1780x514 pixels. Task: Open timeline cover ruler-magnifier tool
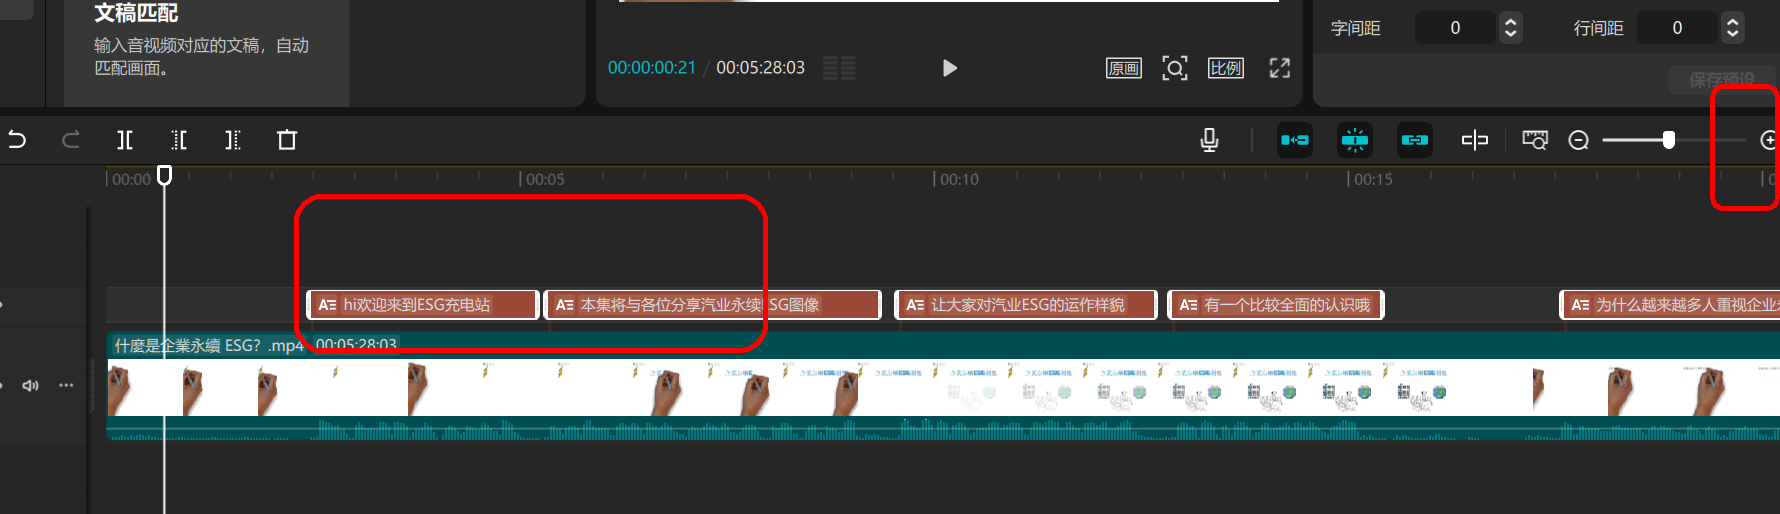(x=1535, y=140)
